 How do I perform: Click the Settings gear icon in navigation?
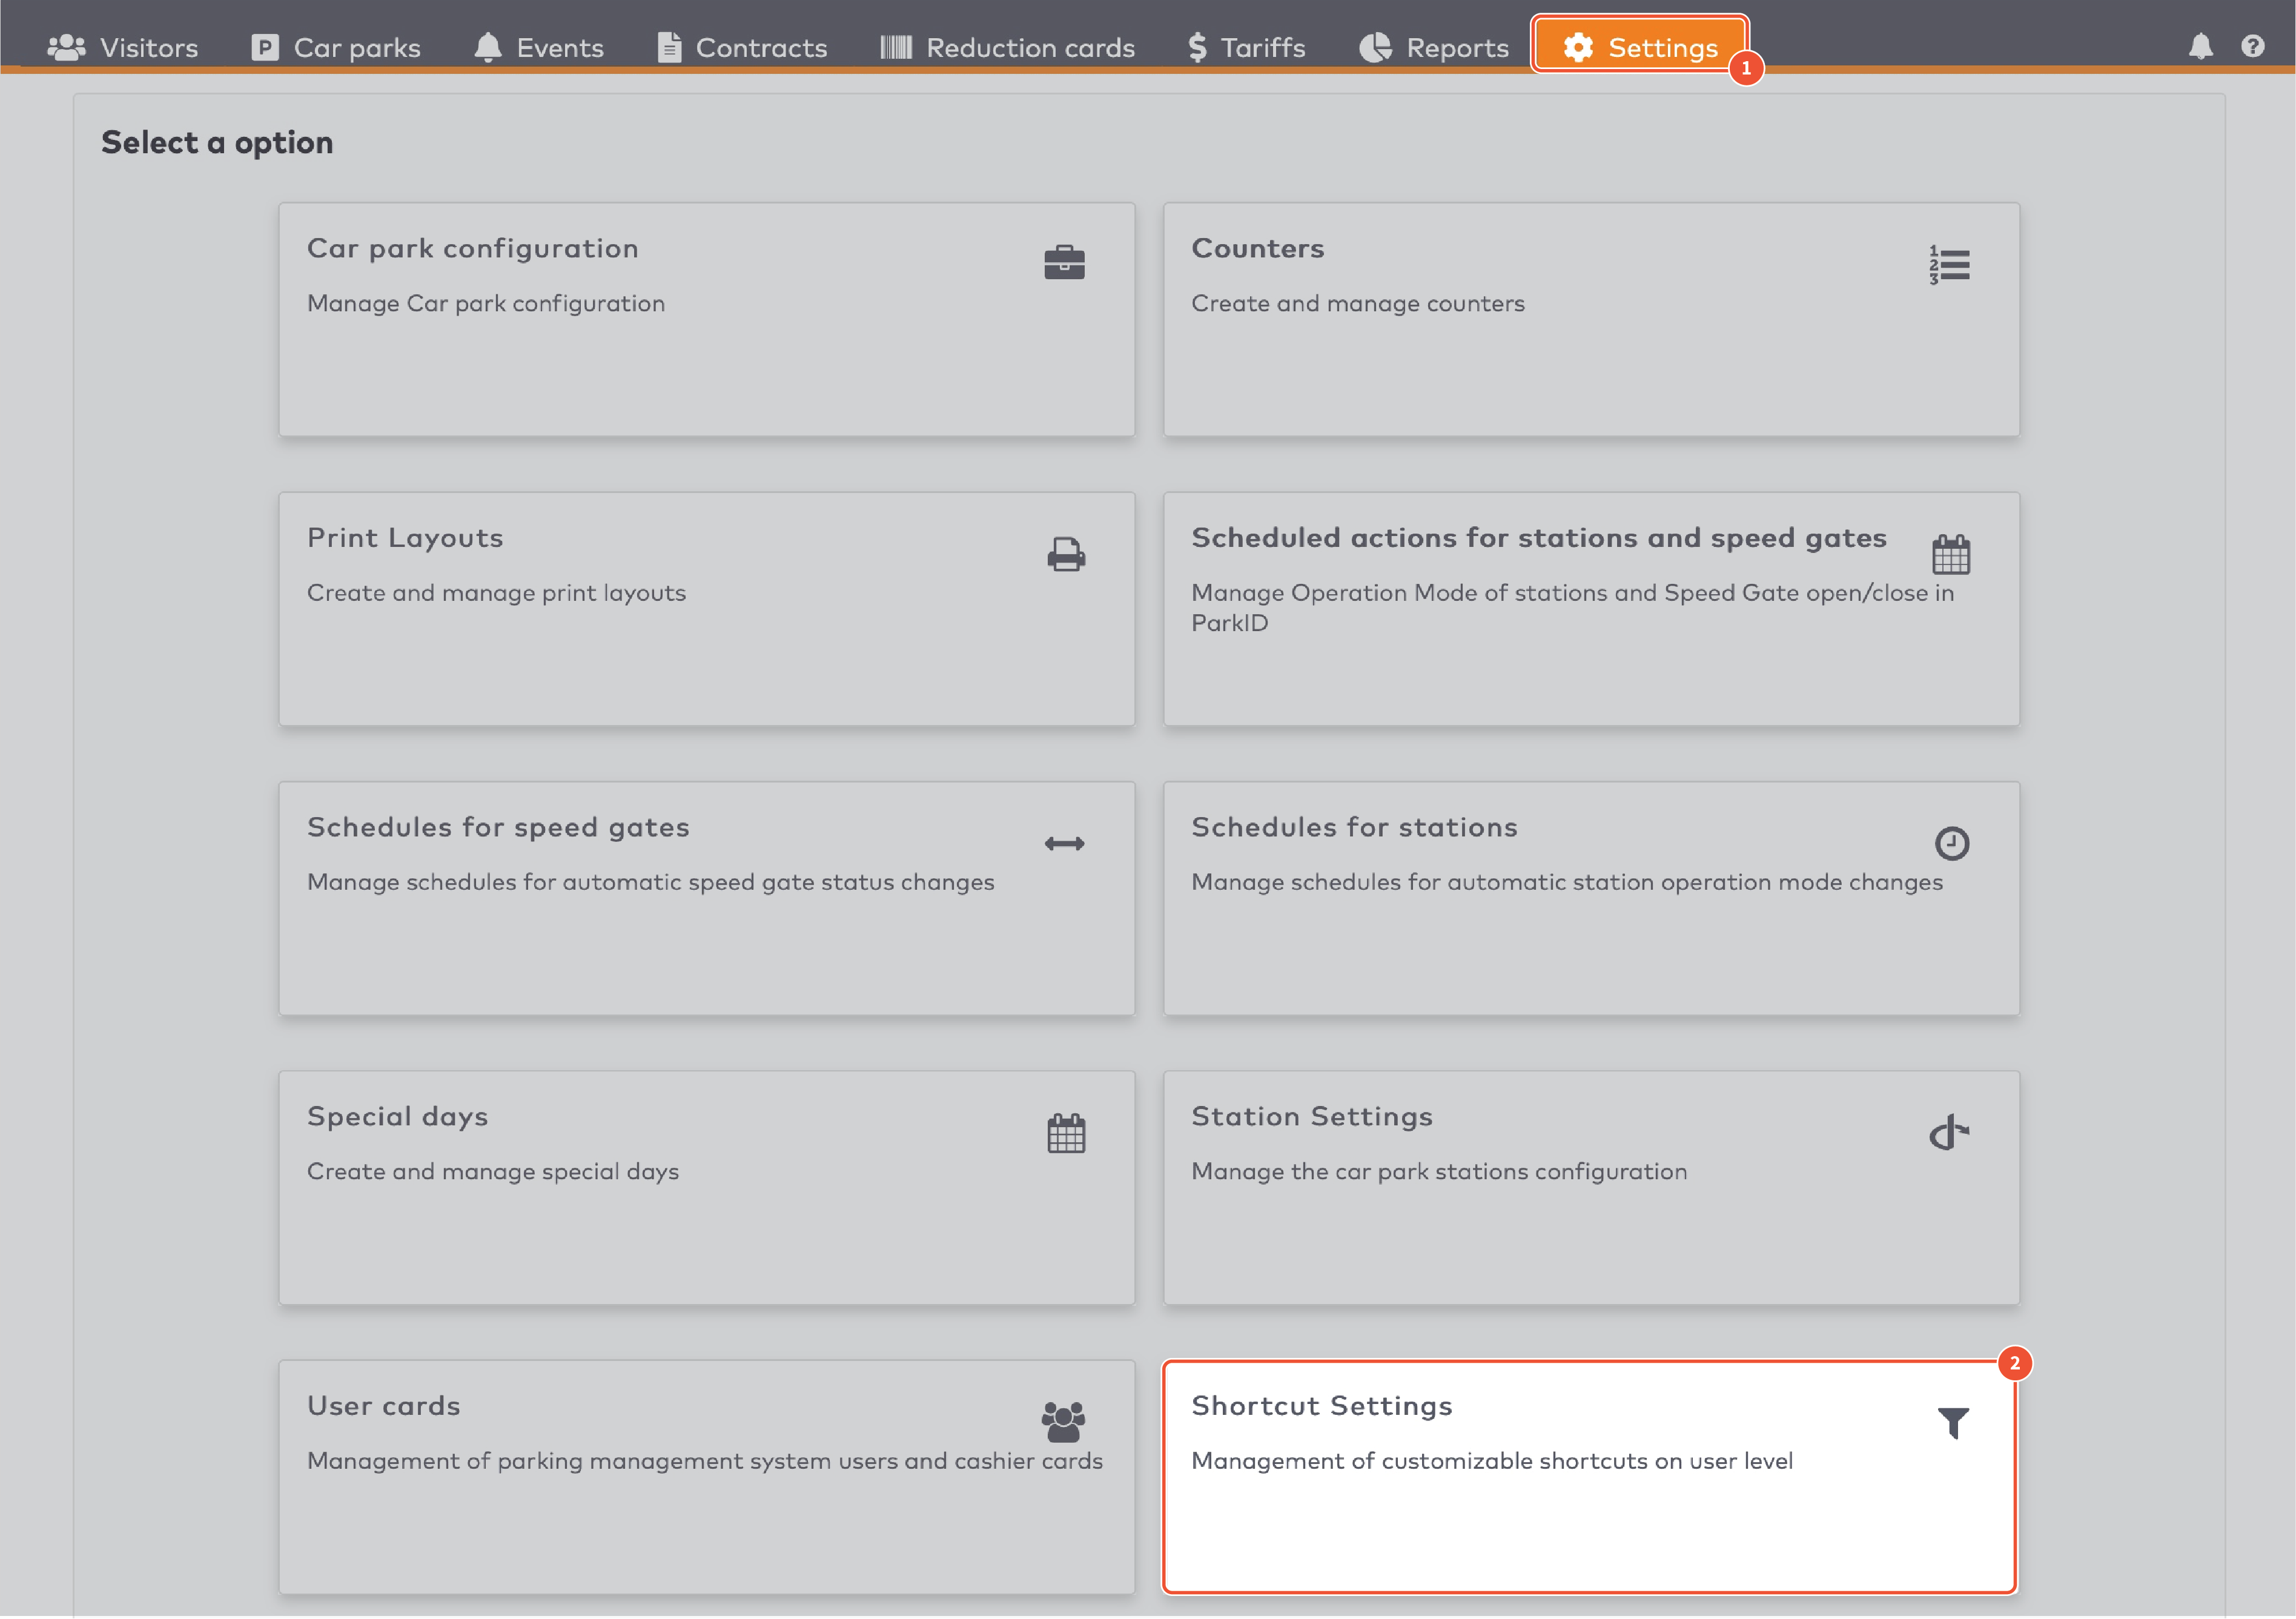[1578, 46]
